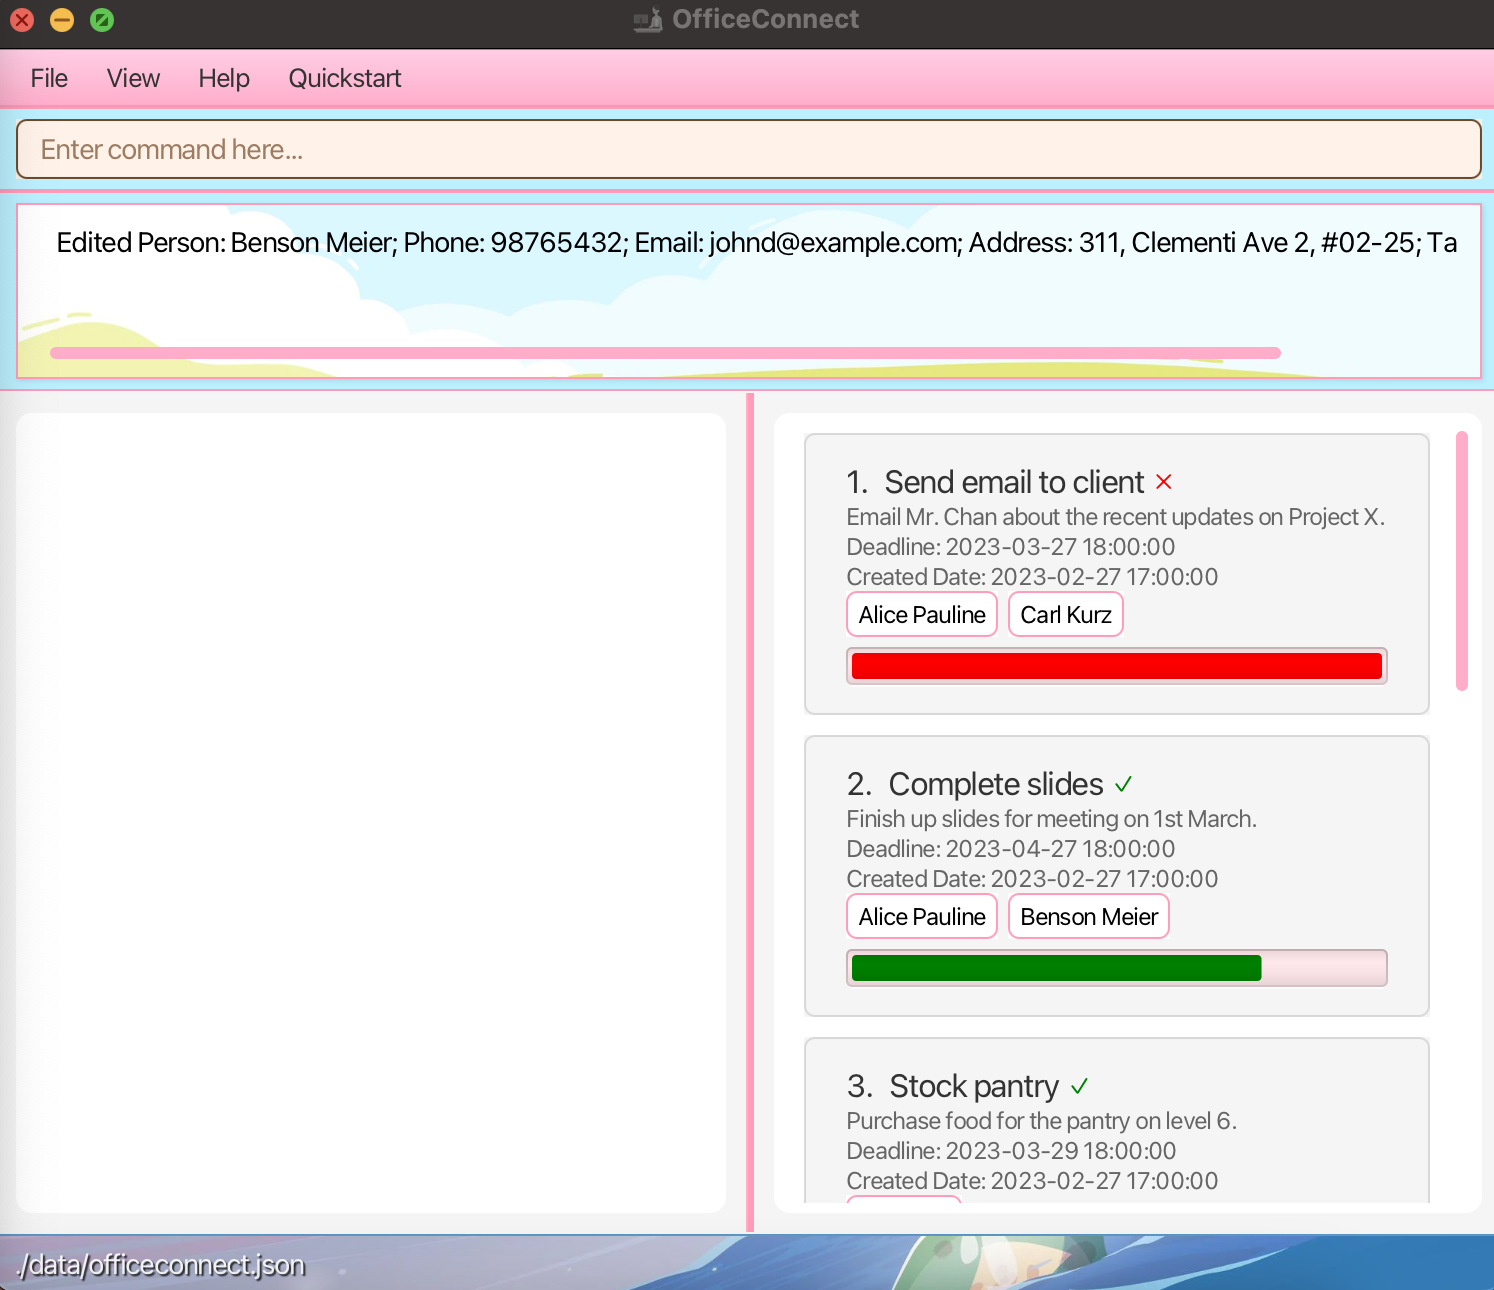This screenshot has width=1494, height=1290.
Task: Select the Carl Kurz assignee tag
Action: pos(1066,614)
